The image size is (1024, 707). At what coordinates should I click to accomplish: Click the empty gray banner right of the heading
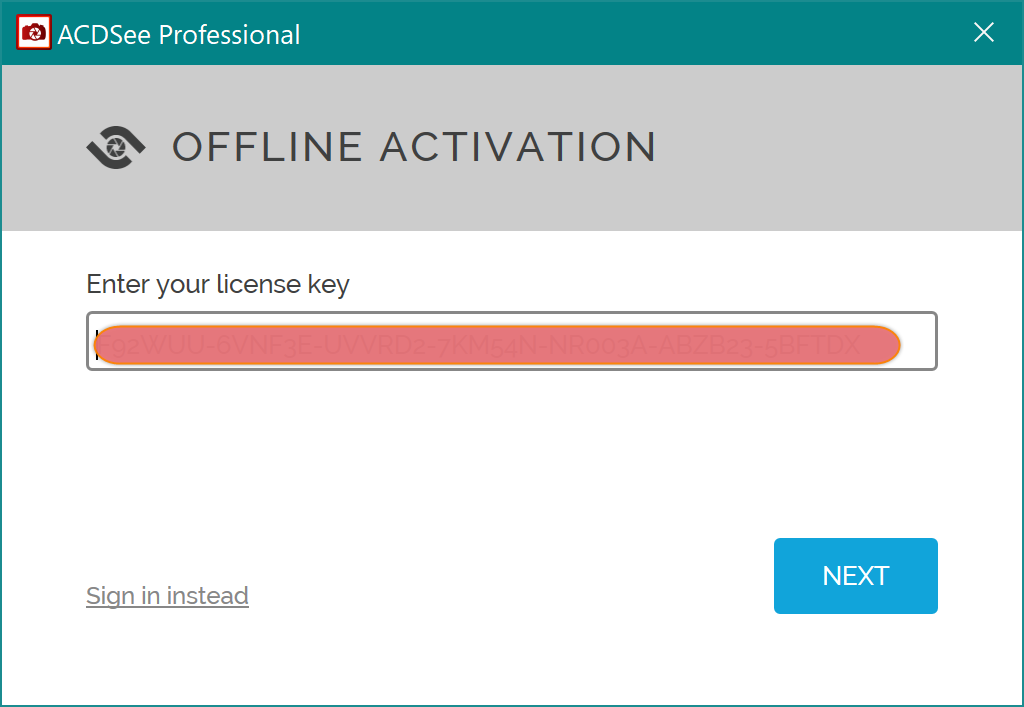click(830, 147)
